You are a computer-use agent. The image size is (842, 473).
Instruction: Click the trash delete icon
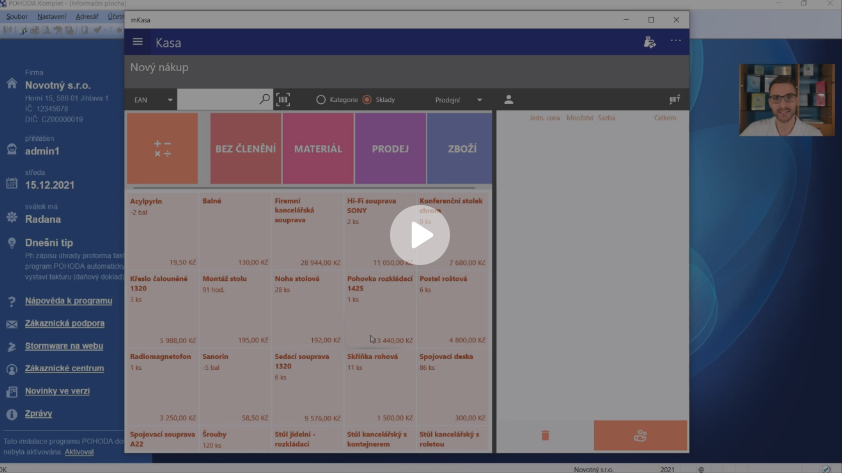545,435
